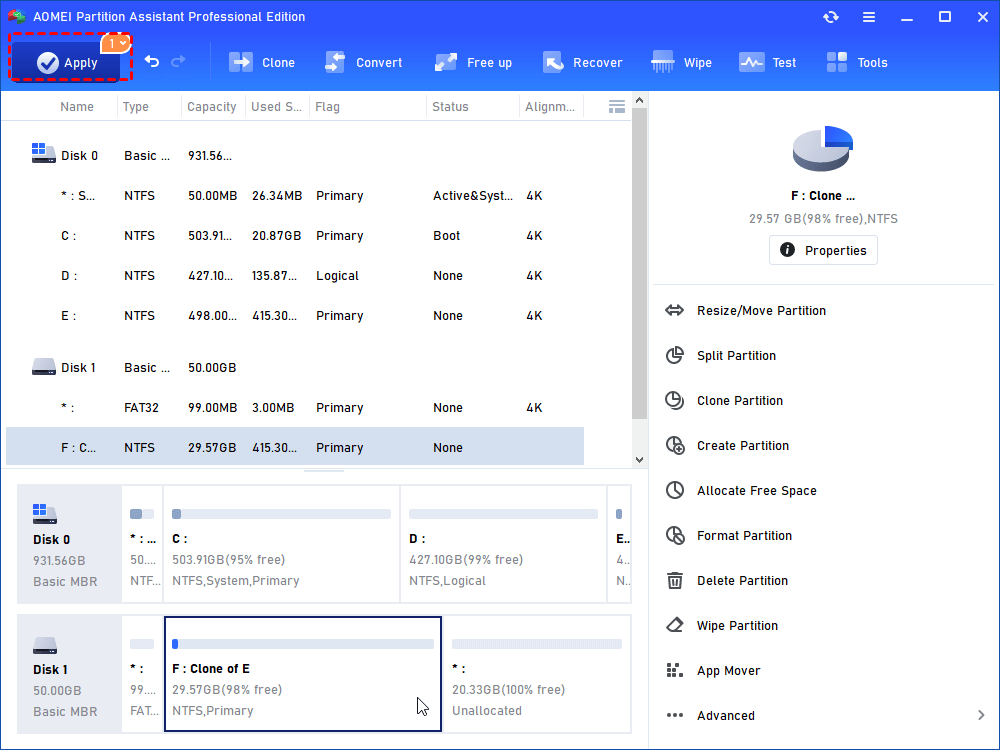Viewport: 1000px width, 750px height.
Task: Sort by the Capacity column header
Action: point(212,107)
